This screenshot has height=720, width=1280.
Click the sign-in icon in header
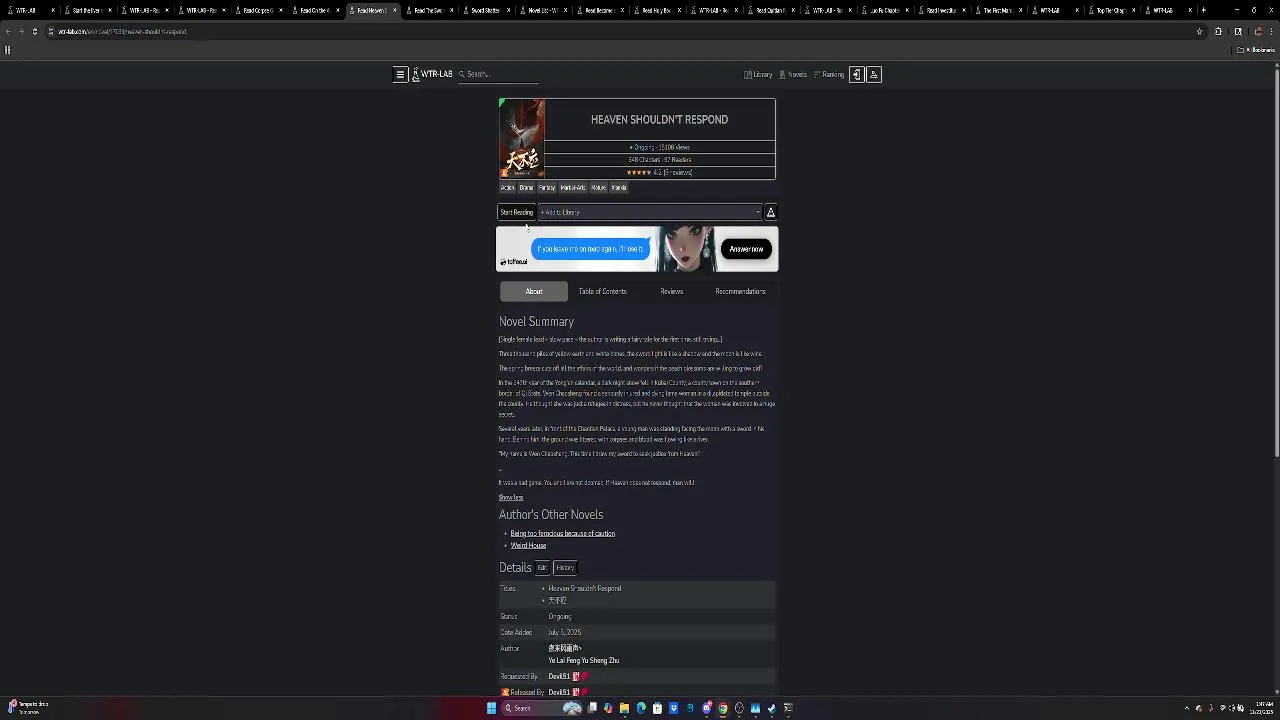[856, 74]
